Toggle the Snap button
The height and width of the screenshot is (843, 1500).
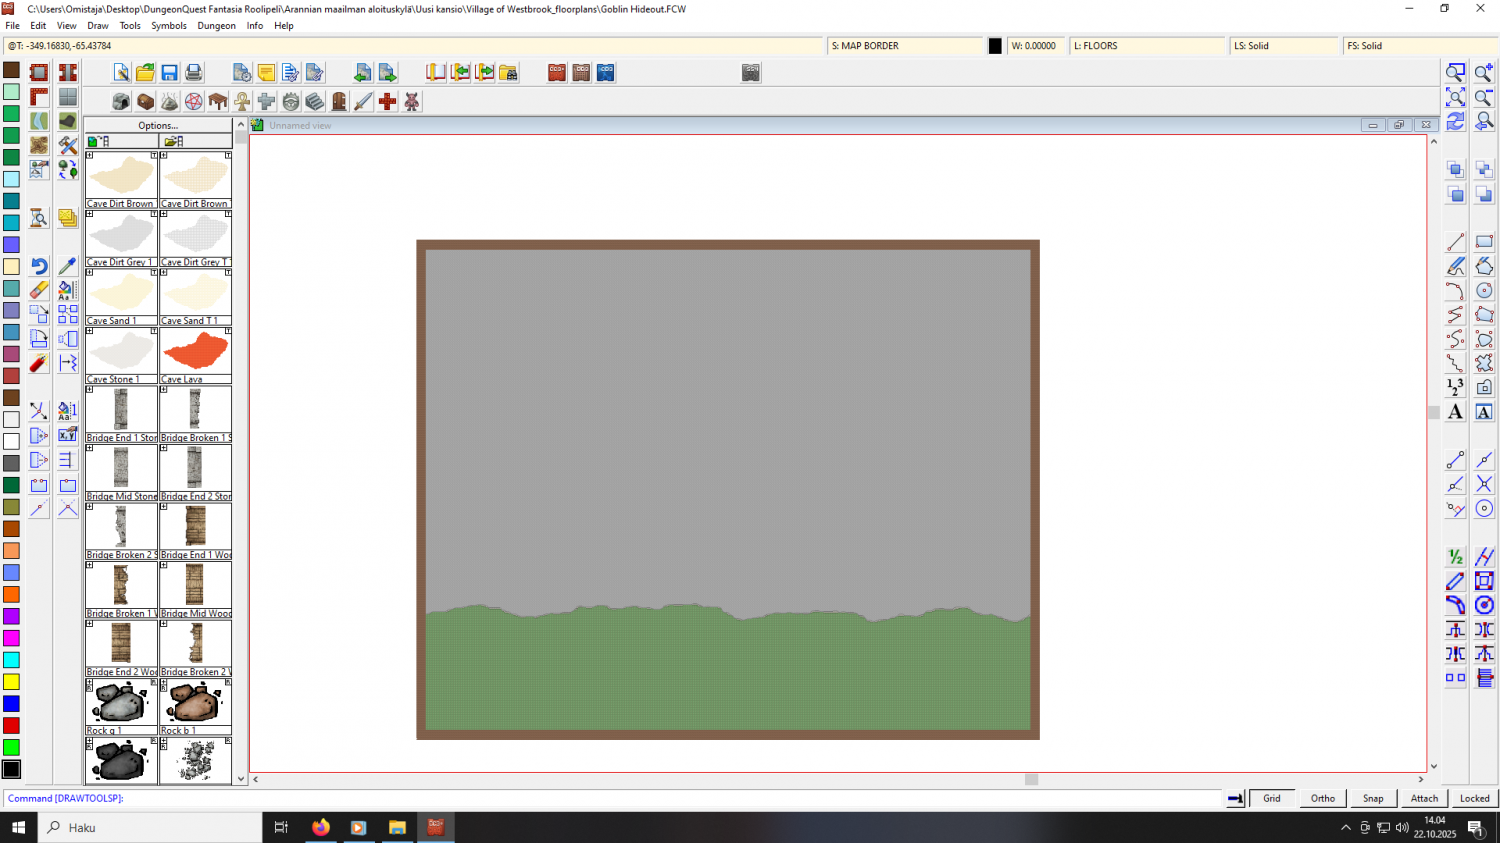tap(1373, 798)
